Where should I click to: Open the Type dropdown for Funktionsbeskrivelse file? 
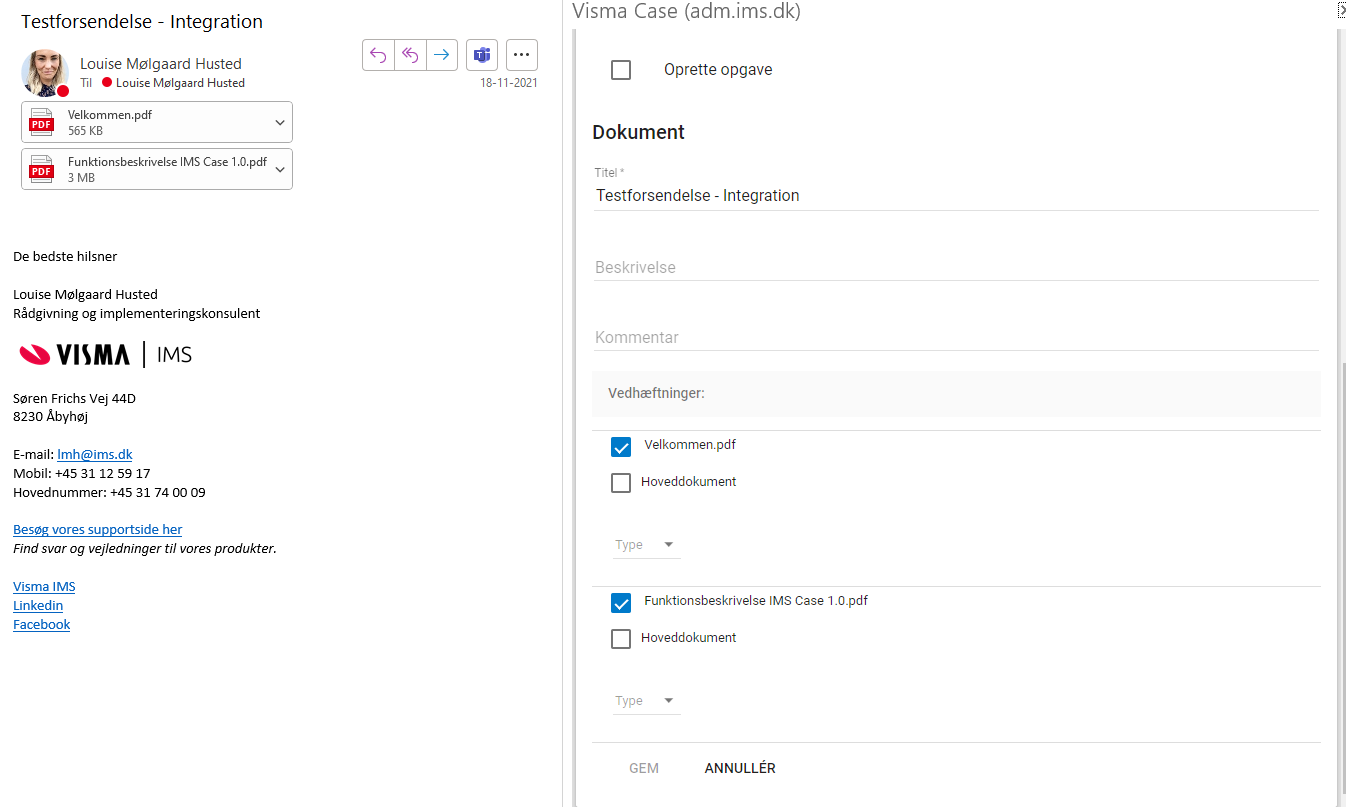646,701
